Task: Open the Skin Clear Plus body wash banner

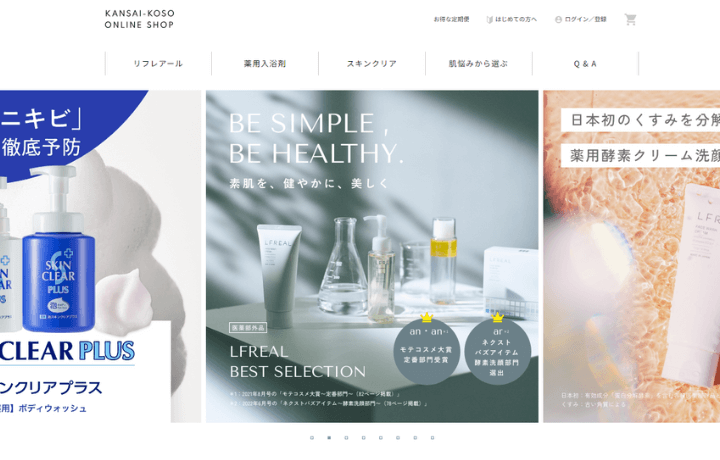Action: pyautogui.click(x=100, y=256)
